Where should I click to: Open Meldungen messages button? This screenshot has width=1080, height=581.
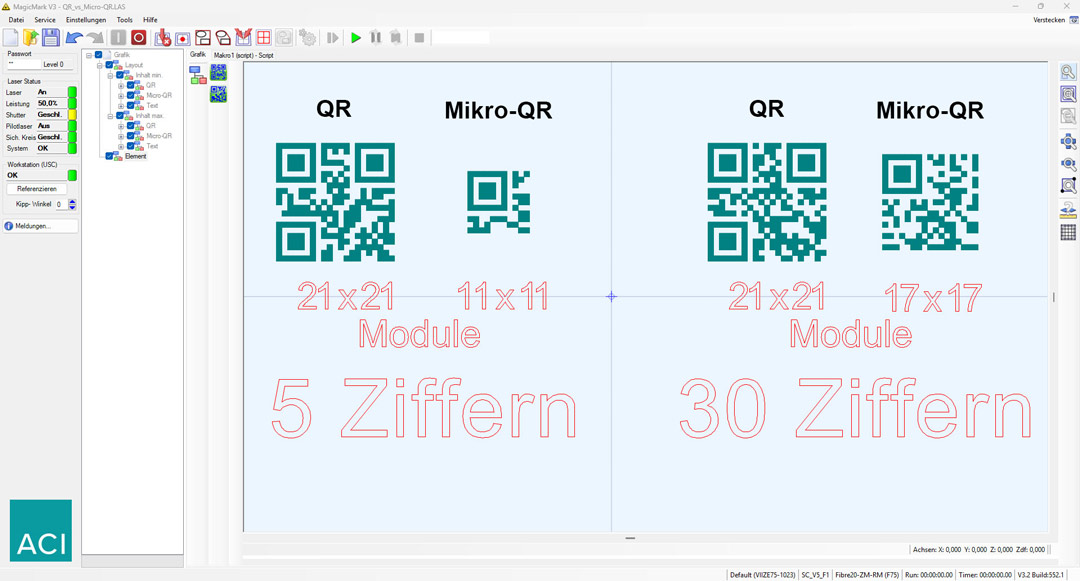(x=38, y=226)
